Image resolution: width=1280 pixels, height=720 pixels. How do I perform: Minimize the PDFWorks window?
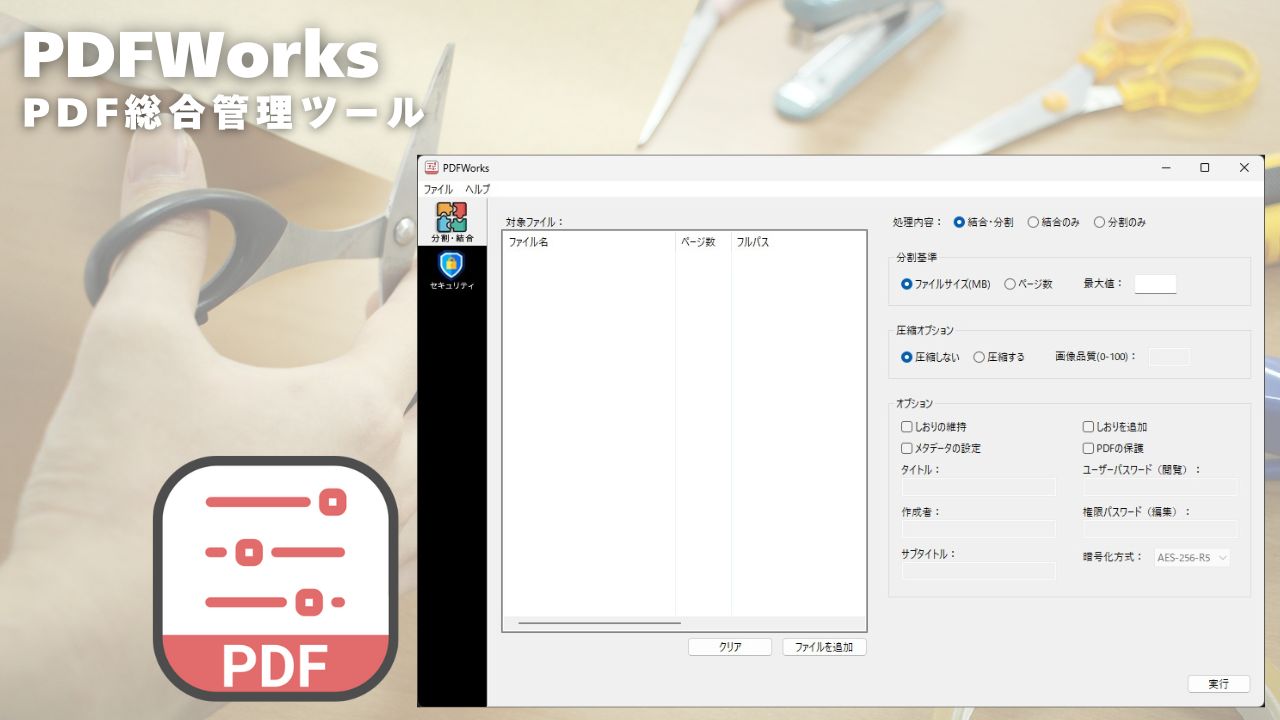[x=1166, y=168]
